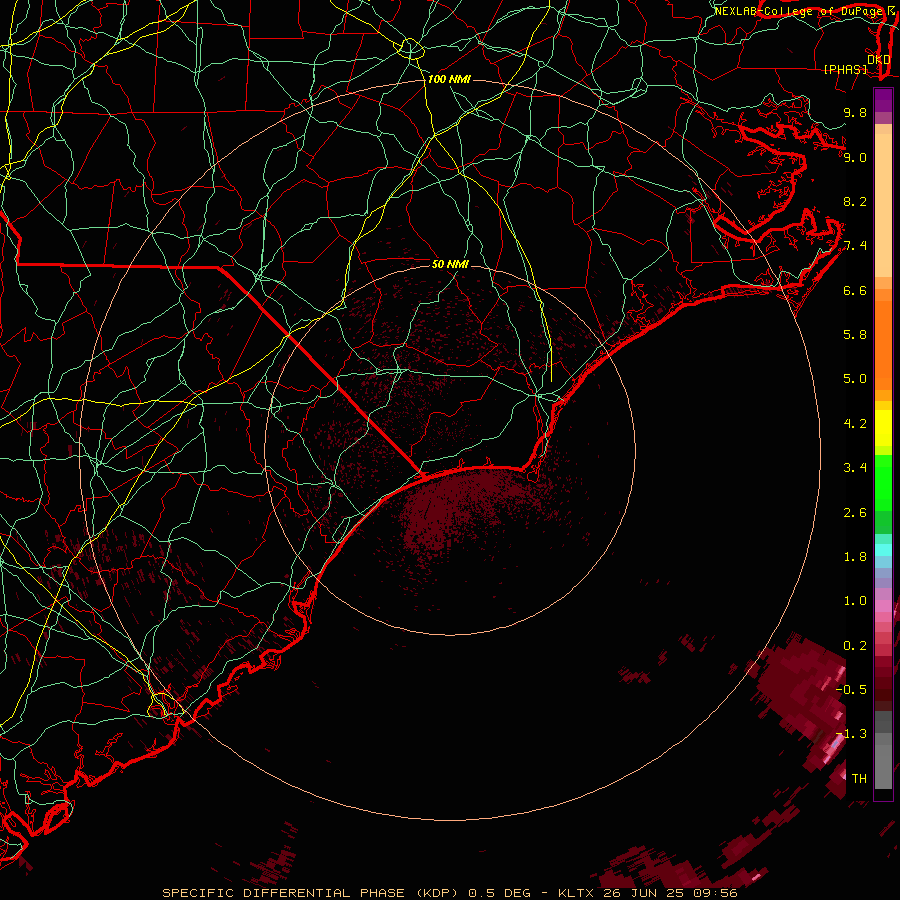Click the Specific Differential Phase KLTX caption
The width and height of the screenshot is (900, 900).
(x=449, y=893)
